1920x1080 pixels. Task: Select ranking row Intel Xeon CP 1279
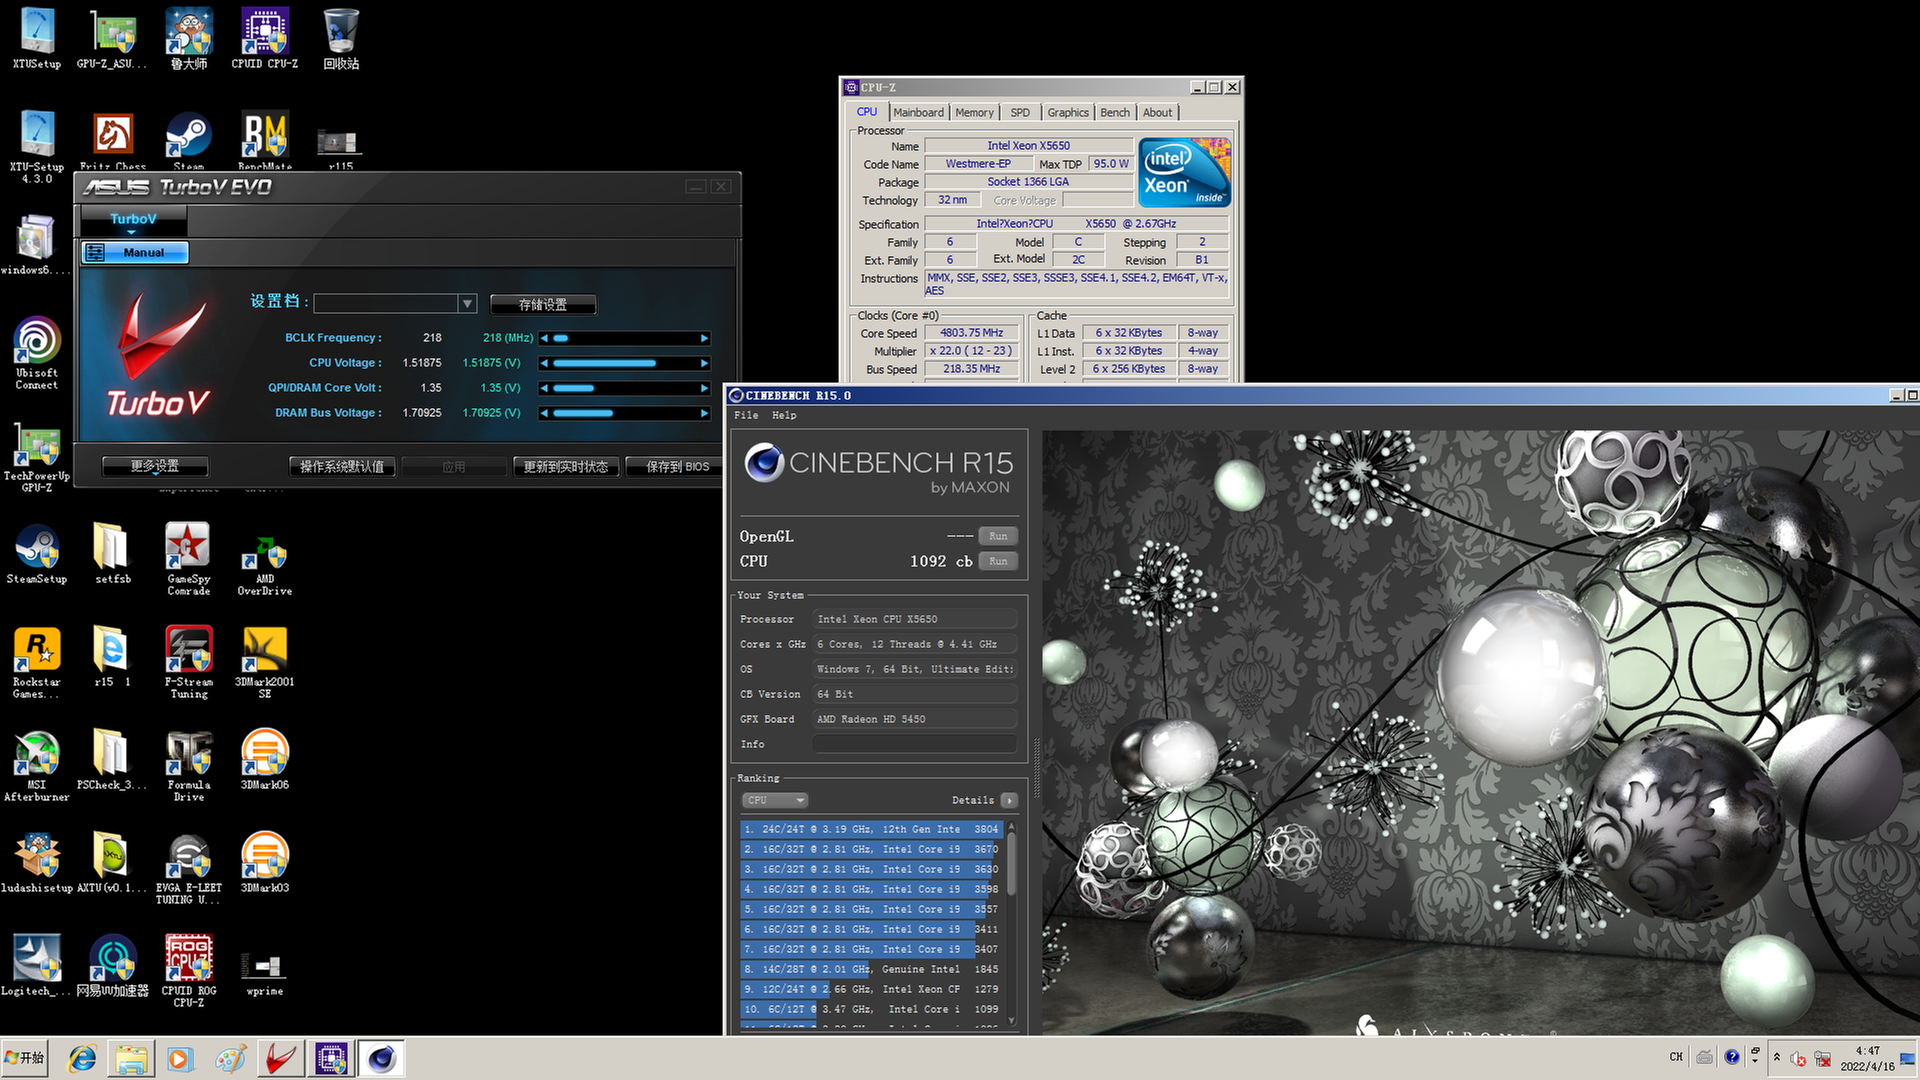tap(871, 989)
